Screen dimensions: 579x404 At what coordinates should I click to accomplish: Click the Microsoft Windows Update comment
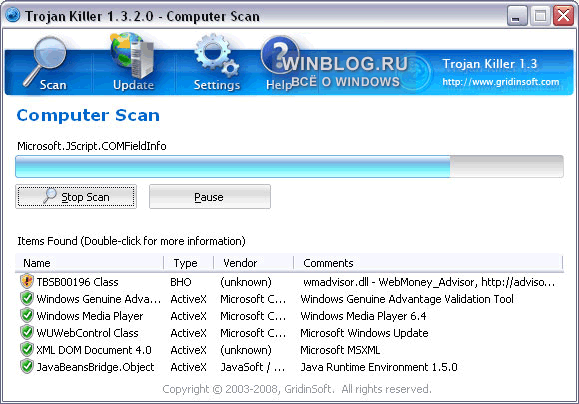pos(364,333)
